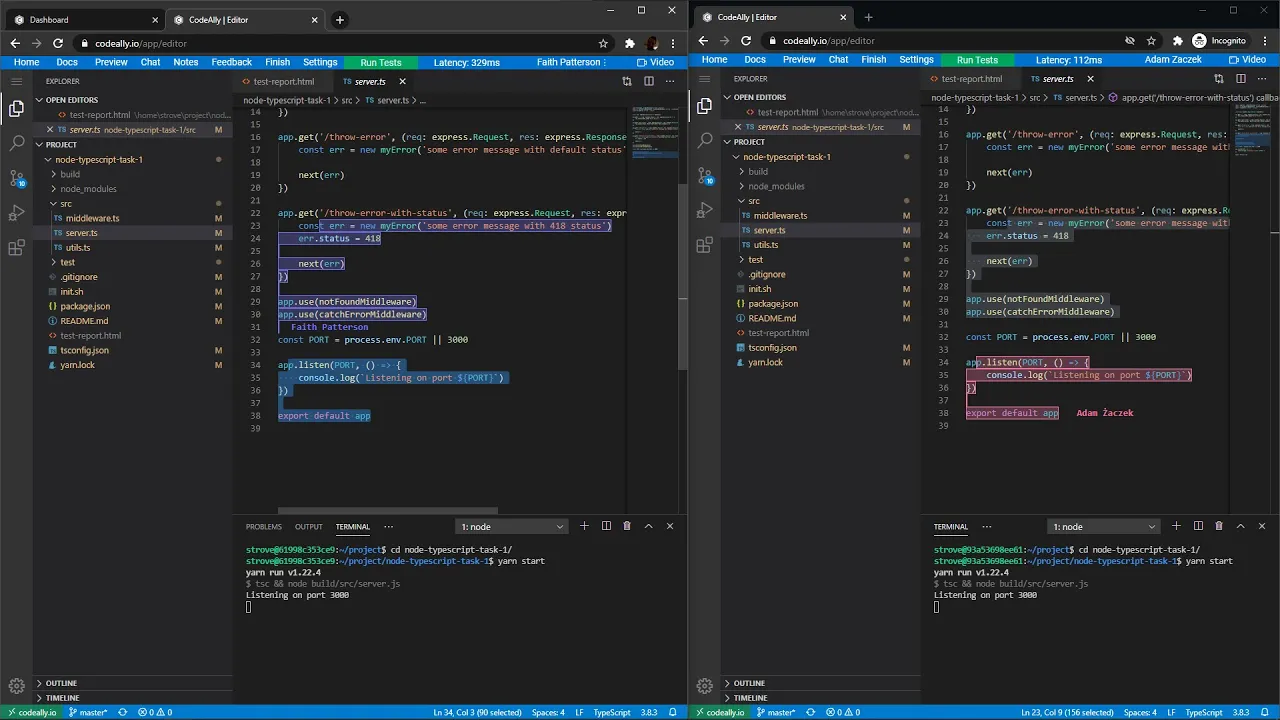This screenshot has width=1280, height=720.
Task: Click Run Tests in right window
Action: [x=977, y=60]
